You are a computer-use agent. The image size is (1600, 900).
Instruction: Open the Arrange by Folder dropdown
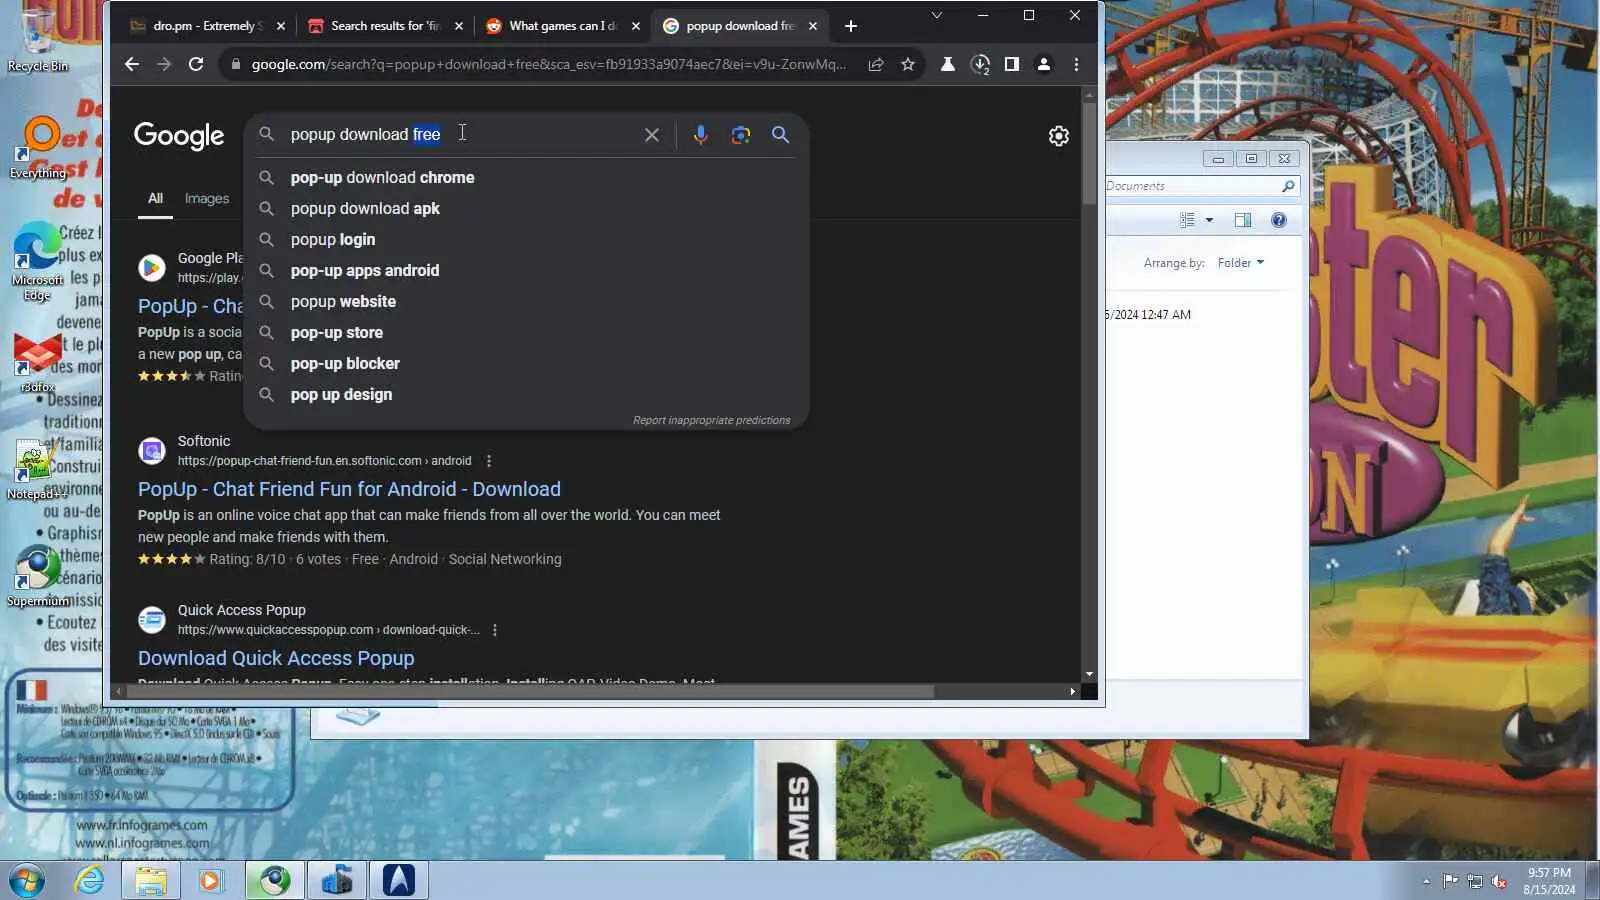(1241, 263)
